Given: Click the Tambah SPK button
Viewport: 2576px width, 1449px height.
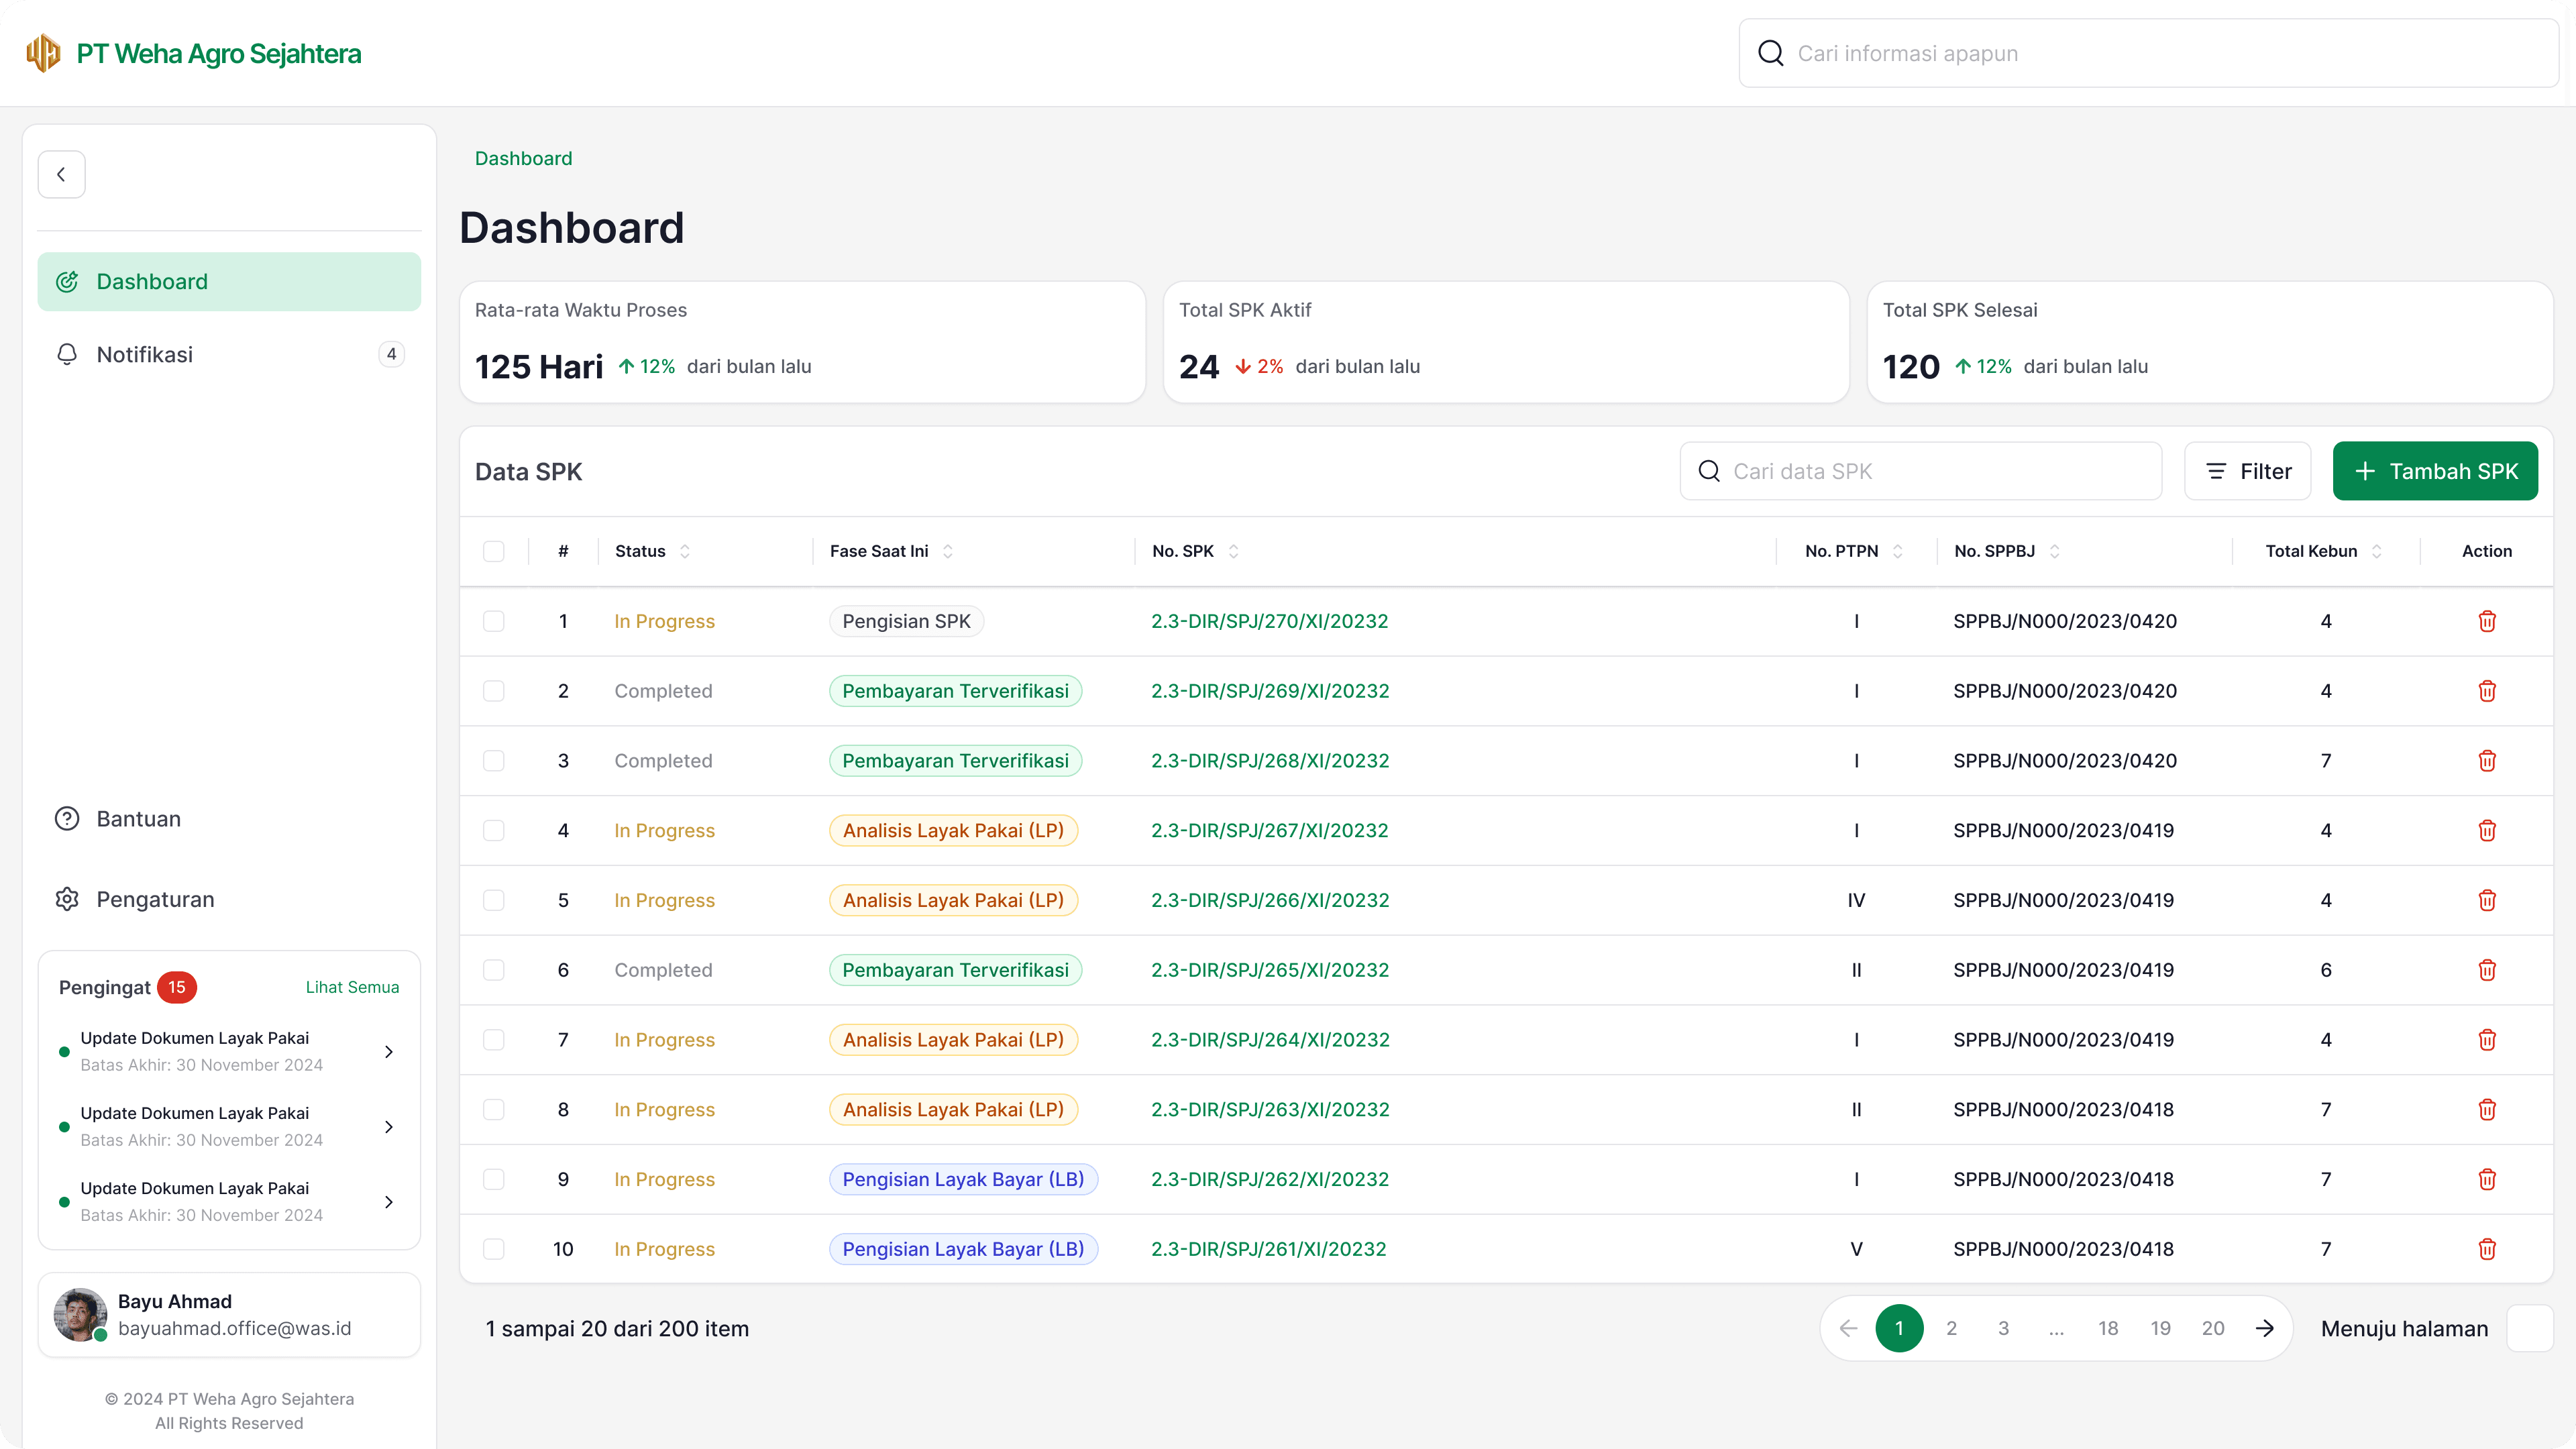Looking at the screenshot, I should coord(2436,471).
